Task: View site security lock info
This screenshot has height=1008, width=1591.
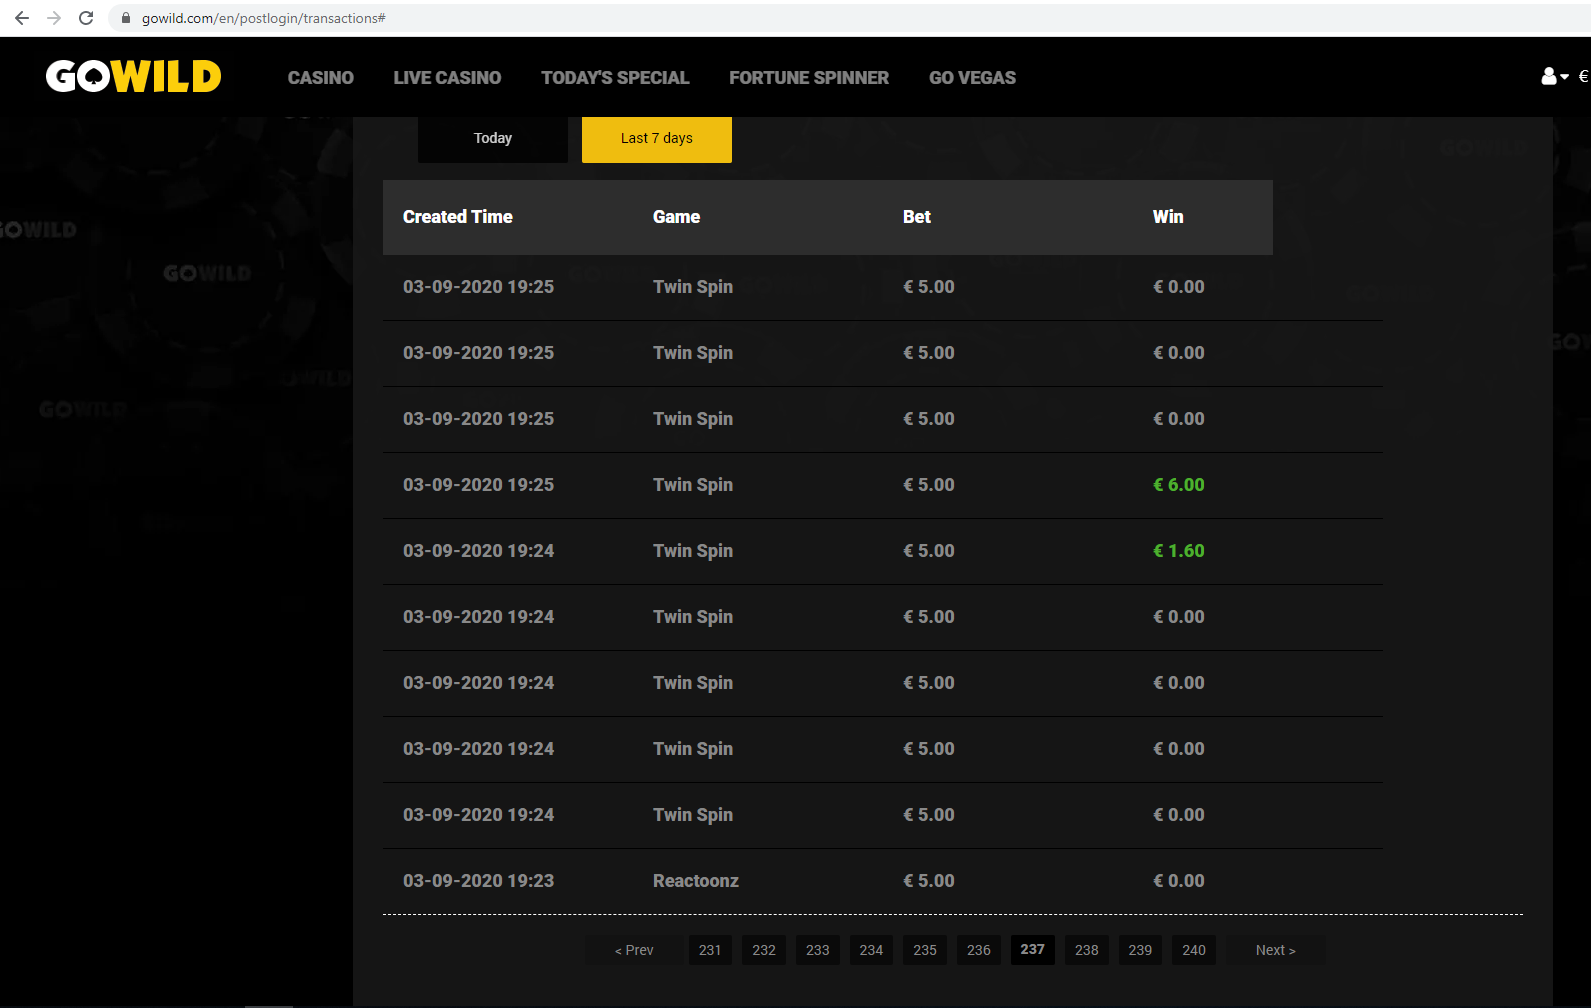Action: point(126,18)
